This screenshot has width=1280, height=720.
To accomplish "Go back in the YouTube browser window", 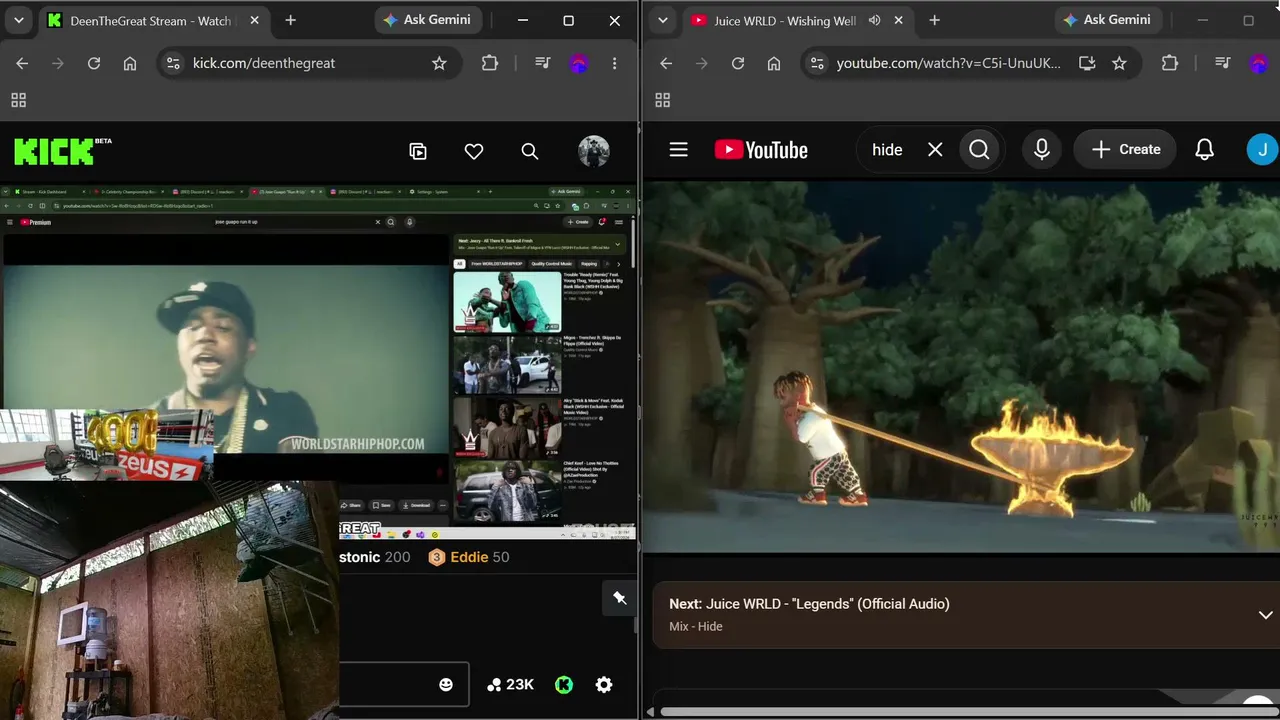I will coord(666,63).
